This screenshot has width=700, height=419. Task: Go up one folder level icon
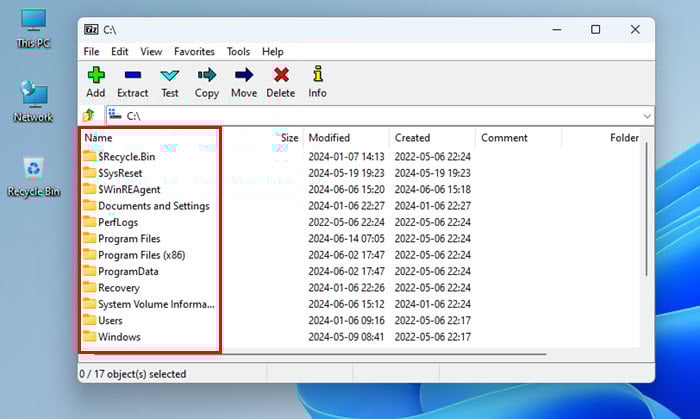click(89, 116)
